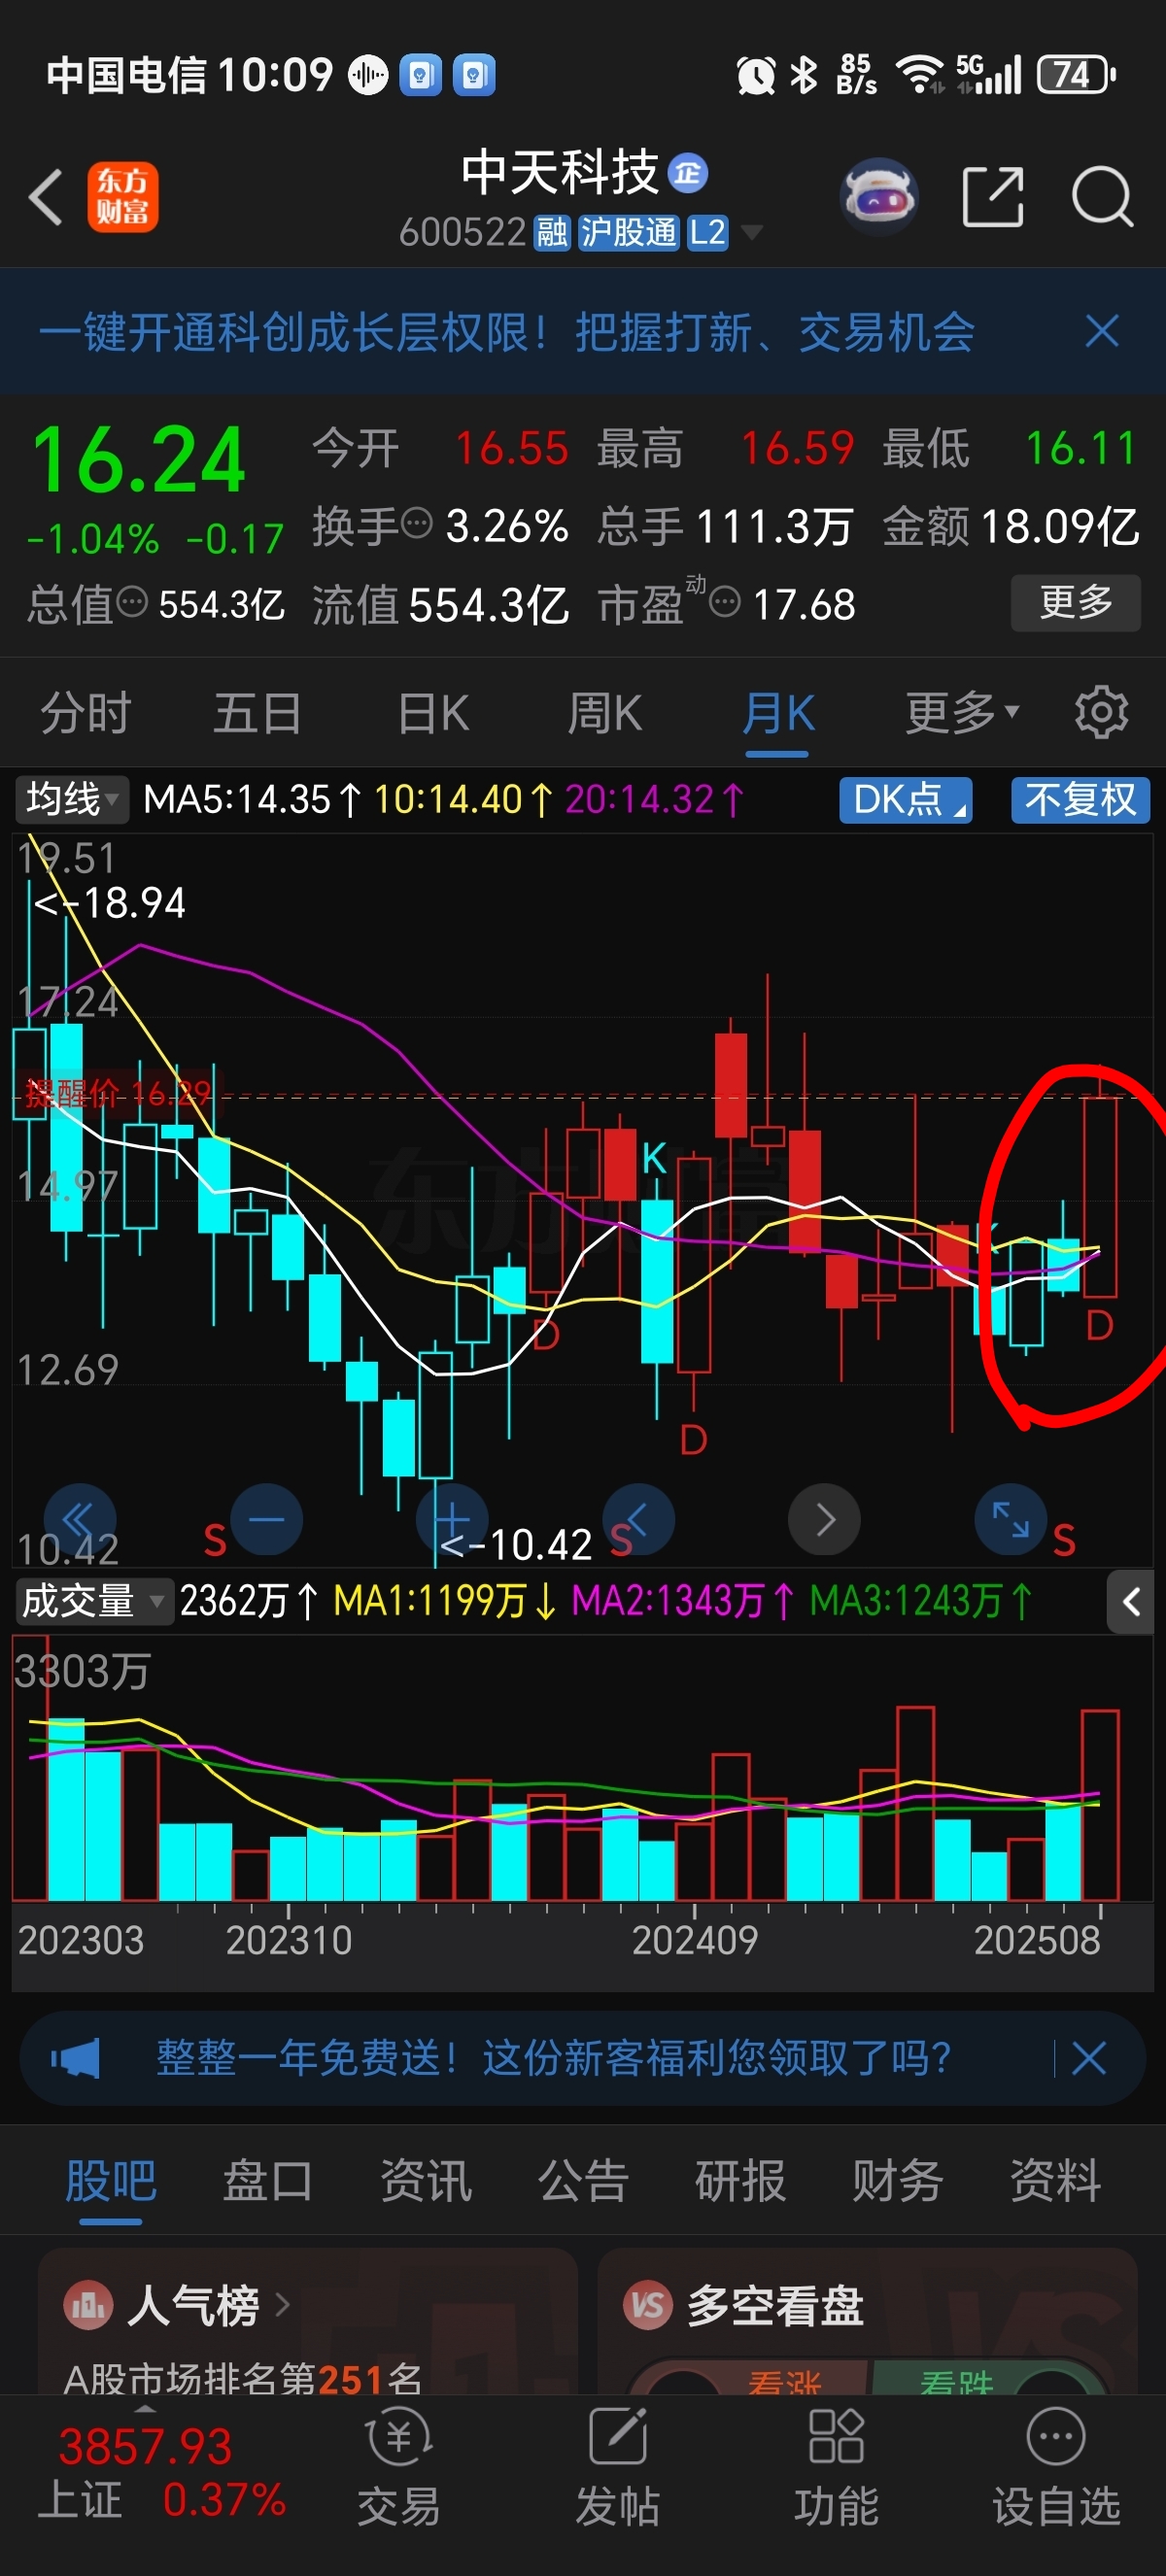Zoom out chart with minus button
The image size is (1166, 2576).
click(x=267, y=1520)
